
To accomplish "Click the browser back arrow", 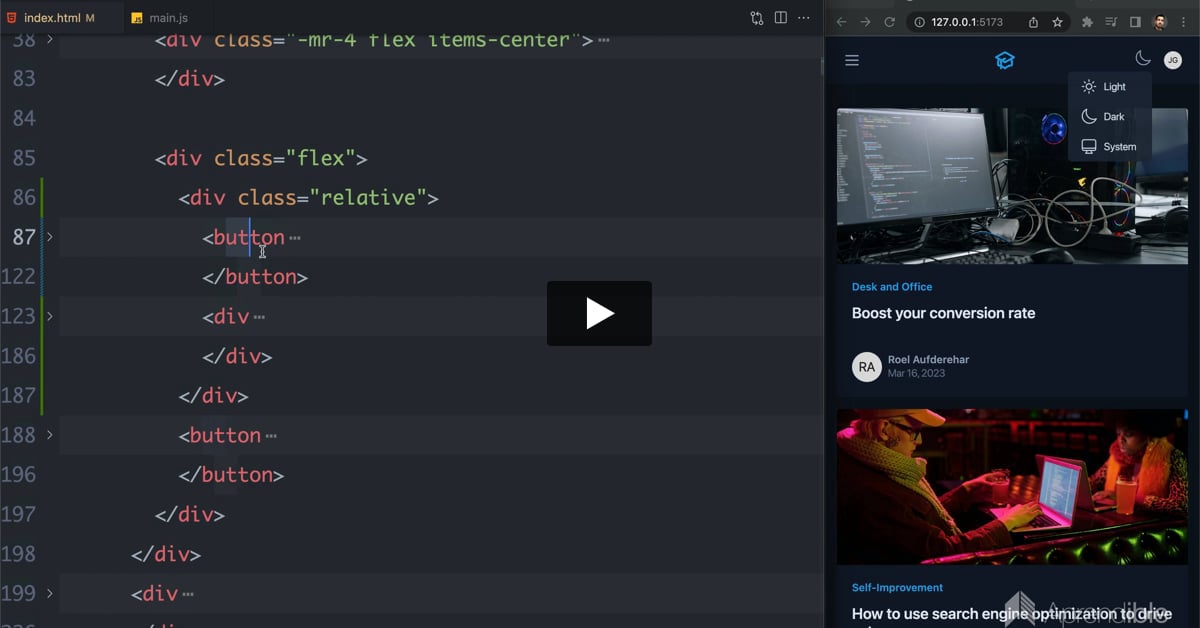I will coord(841,22).
